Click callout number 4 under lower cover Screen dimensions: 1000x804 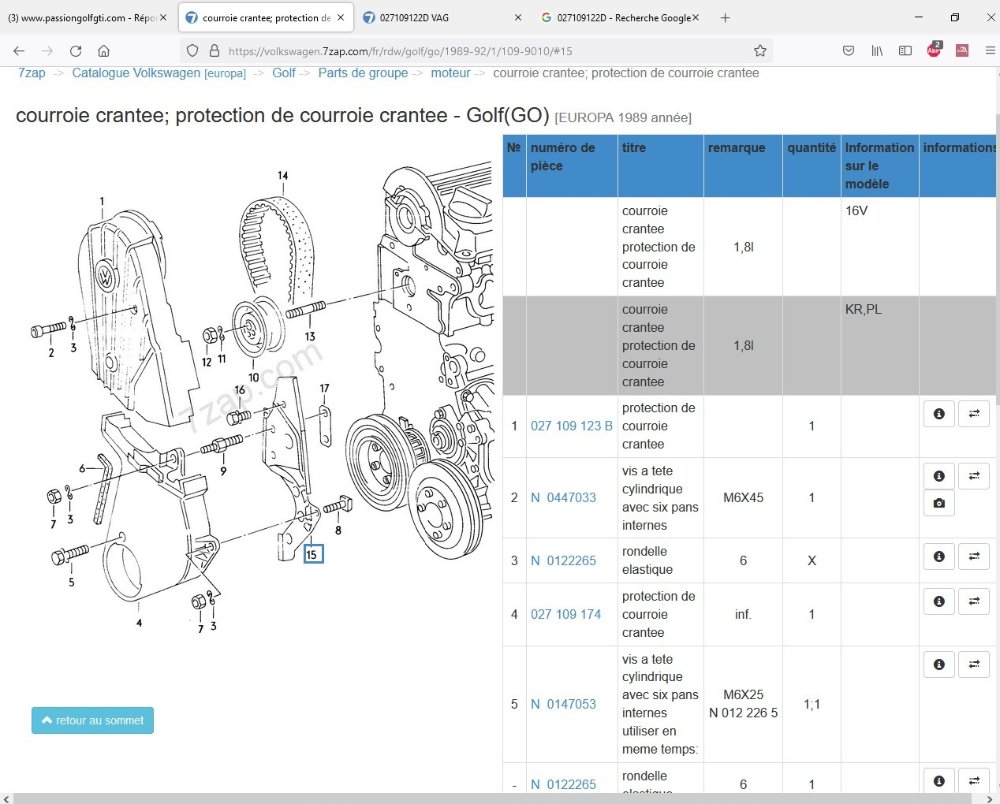(x=139, y=623)
